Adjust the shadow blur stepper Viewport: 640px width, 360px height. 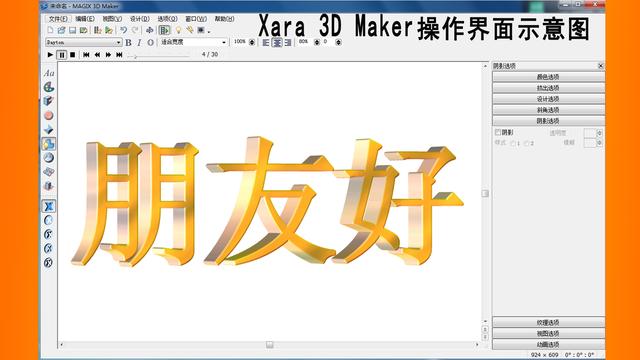click(x=599, y=142)
